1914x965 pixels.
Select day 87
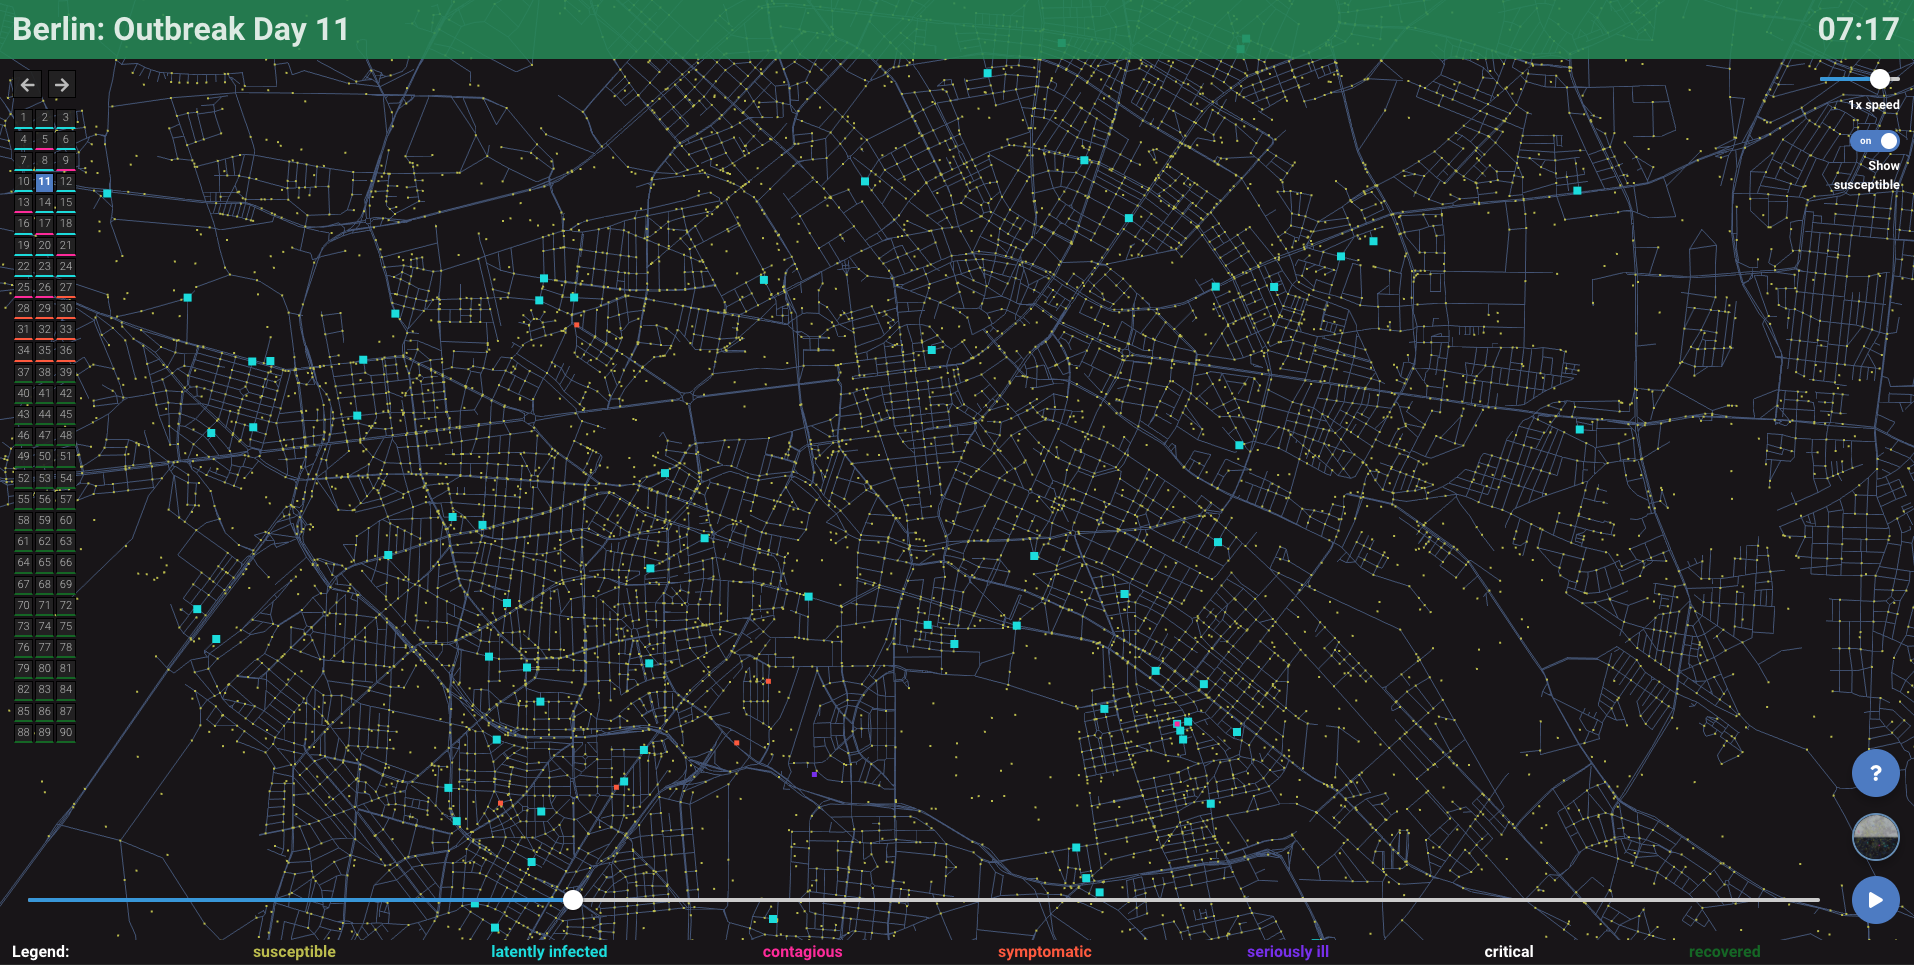pos(66,711)
